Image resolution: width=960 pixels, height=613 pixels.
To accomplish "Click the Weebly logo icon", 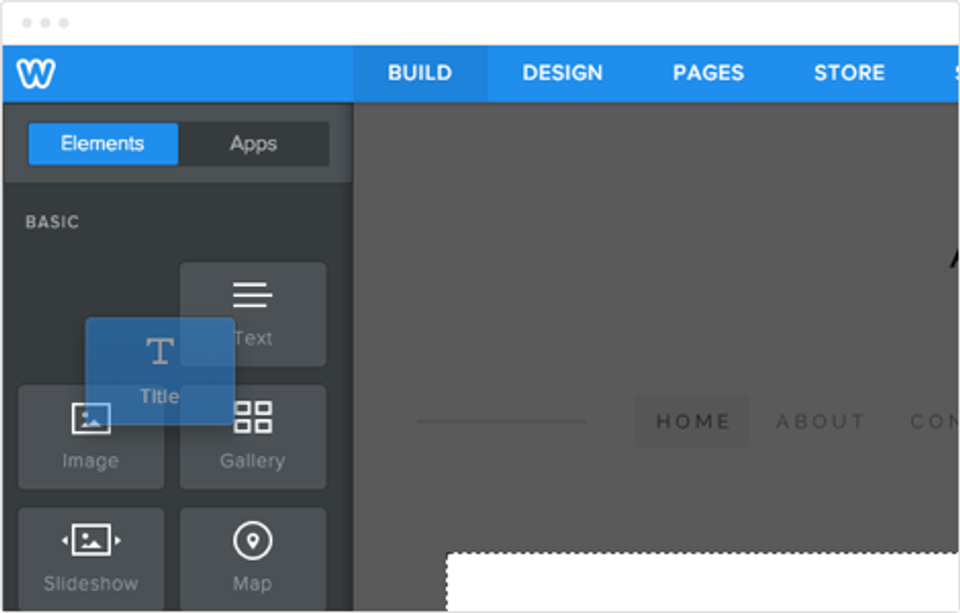I will point(36,73).
